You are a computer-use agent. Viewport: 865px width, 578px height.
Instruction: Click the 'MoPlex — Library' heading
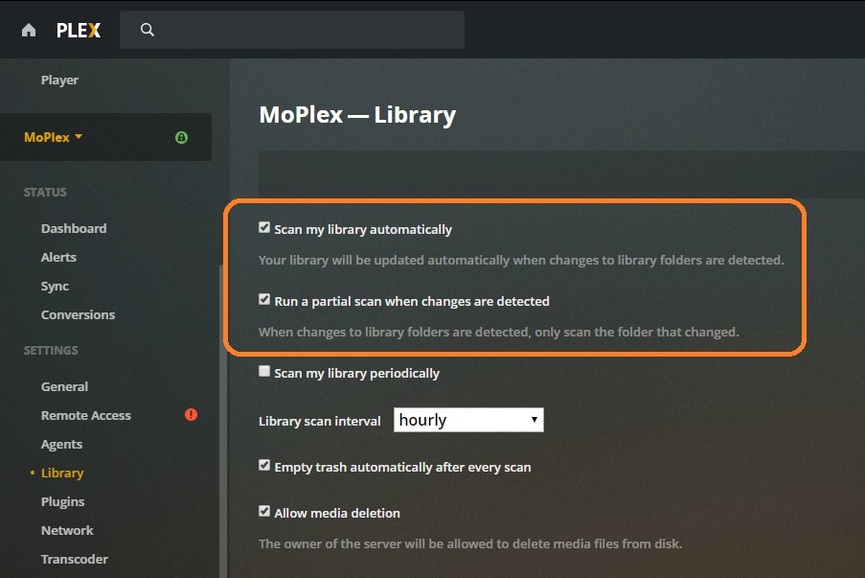click(357, 115)
